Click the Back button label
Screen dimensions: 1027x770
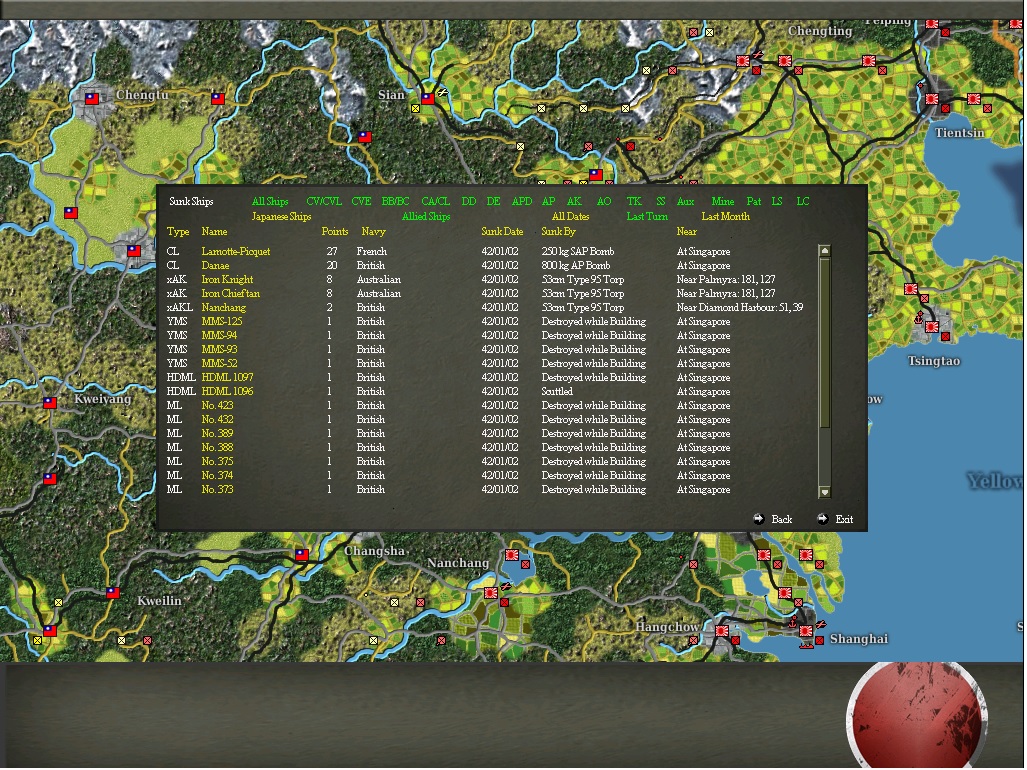tap(781, 520)
